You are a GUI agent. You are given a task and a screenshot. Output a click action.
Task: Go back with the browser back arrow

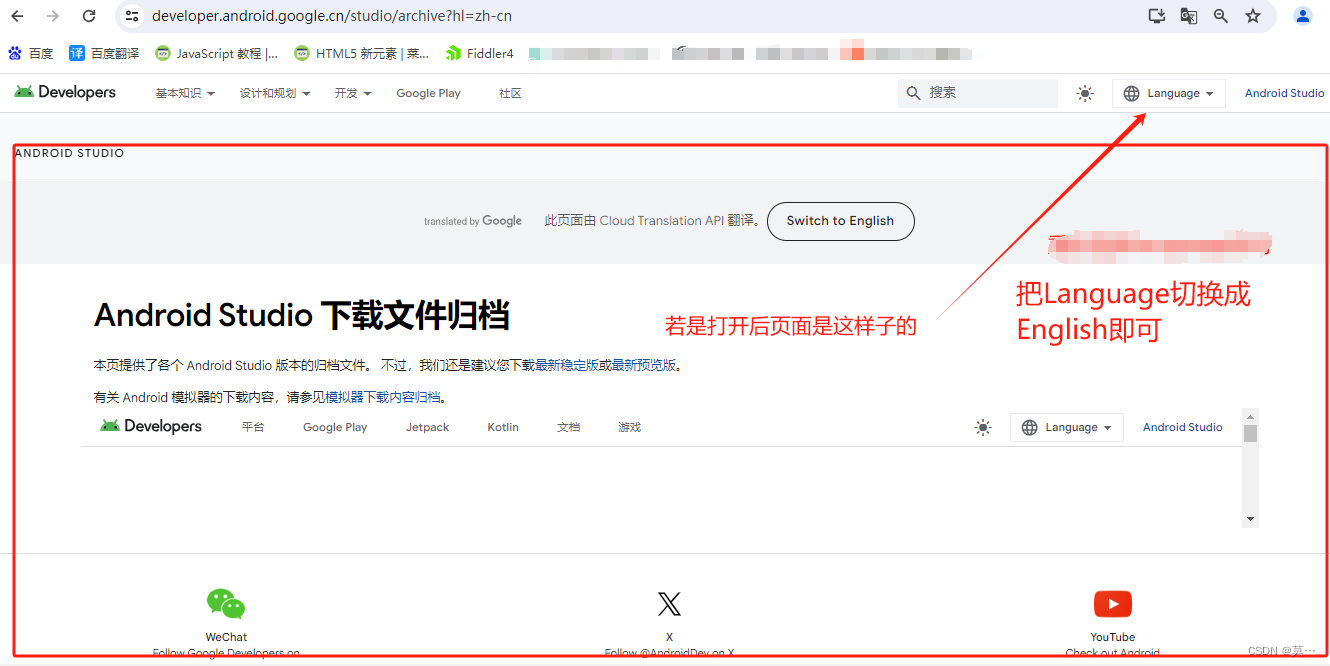17,16
